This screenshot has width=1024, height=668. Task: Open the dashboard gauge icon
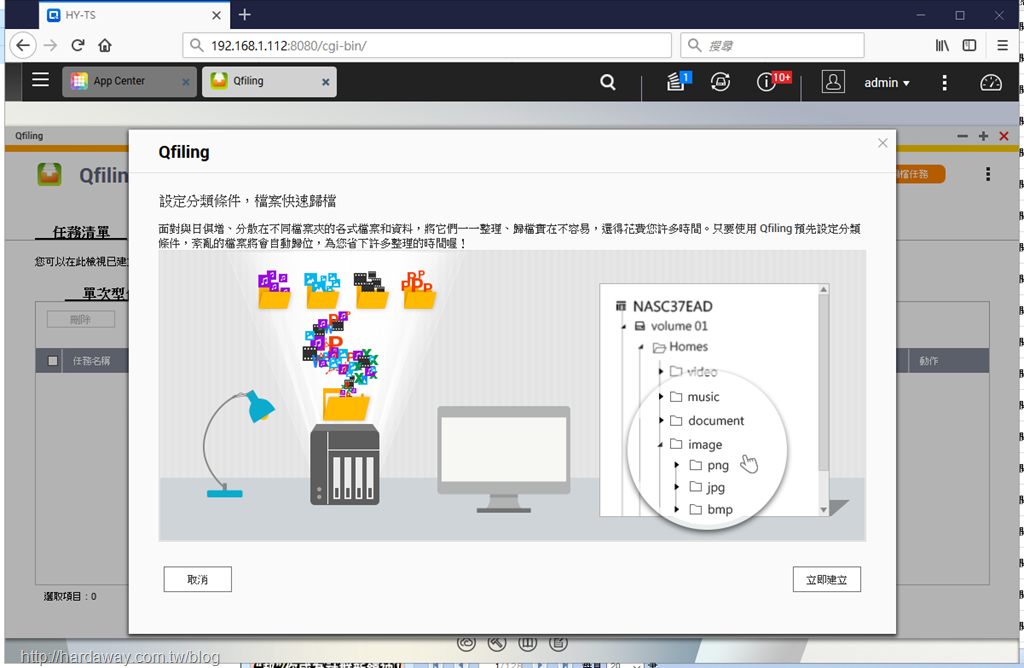pyautogui.click(x=991, y=82)
